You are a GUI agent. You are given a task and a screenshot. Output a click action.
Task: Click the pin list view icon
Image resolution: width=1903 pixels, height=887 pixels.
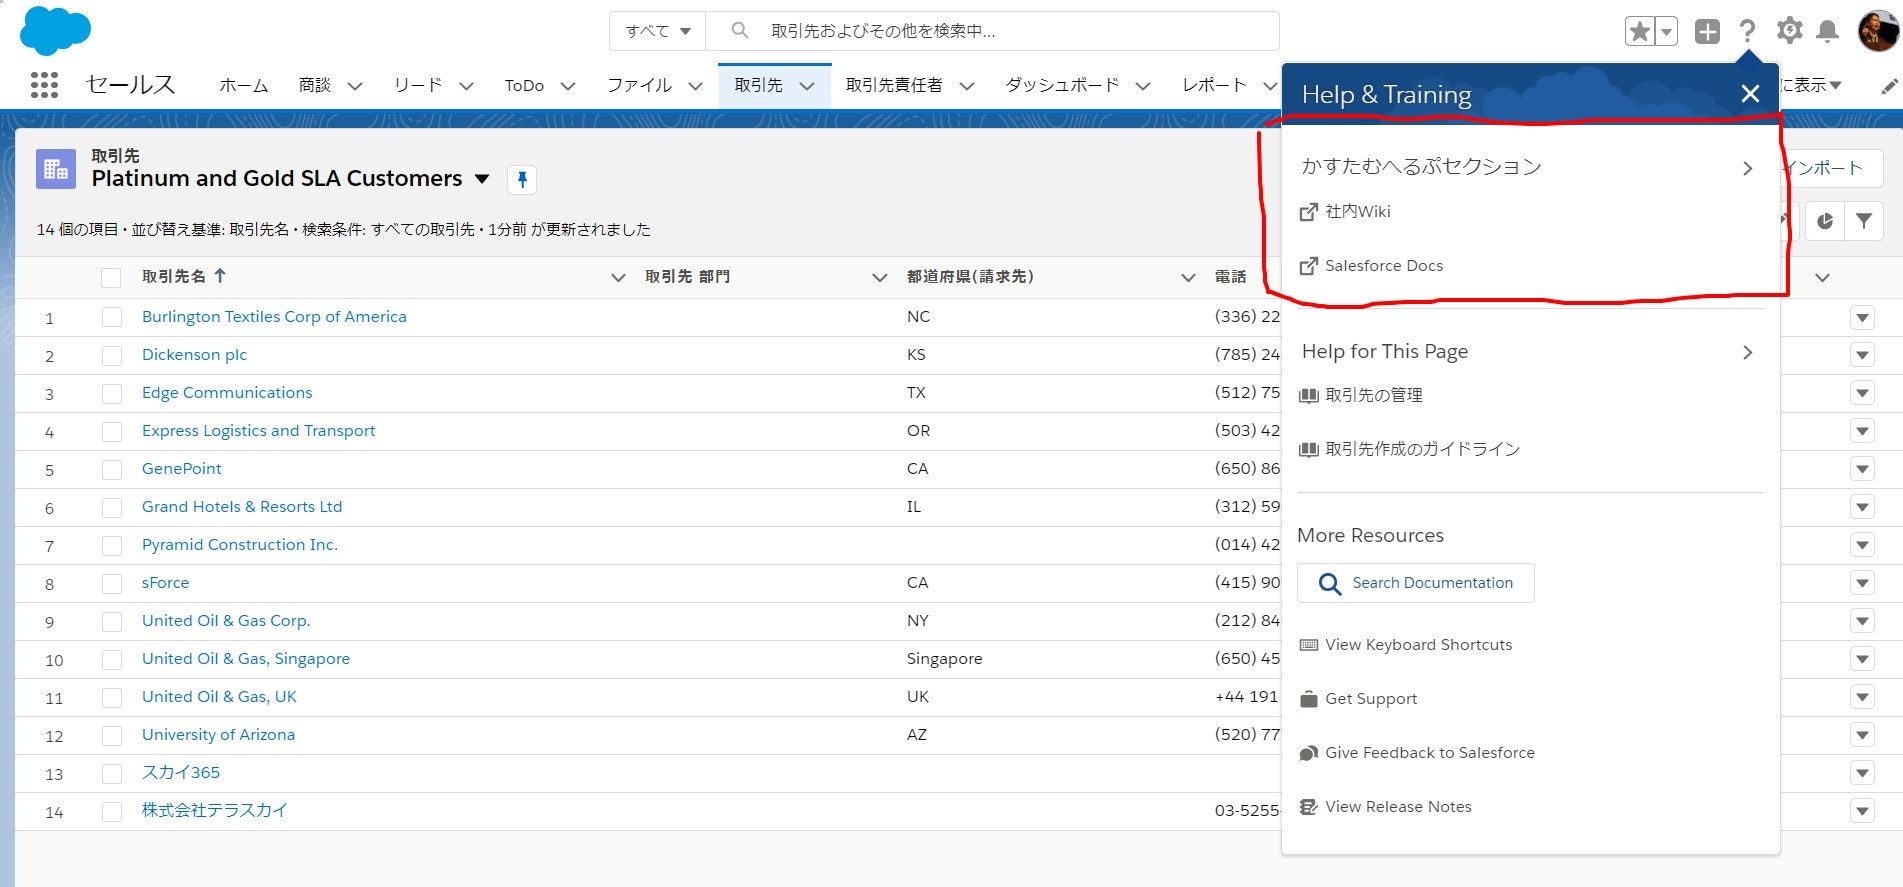tap(522, 180)
